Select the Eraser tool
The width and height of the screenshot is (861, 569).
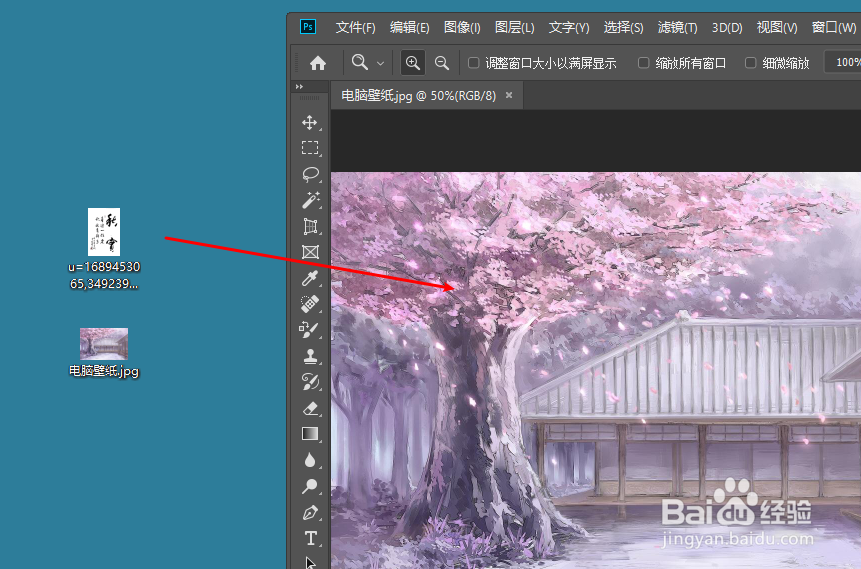[310, 408]
